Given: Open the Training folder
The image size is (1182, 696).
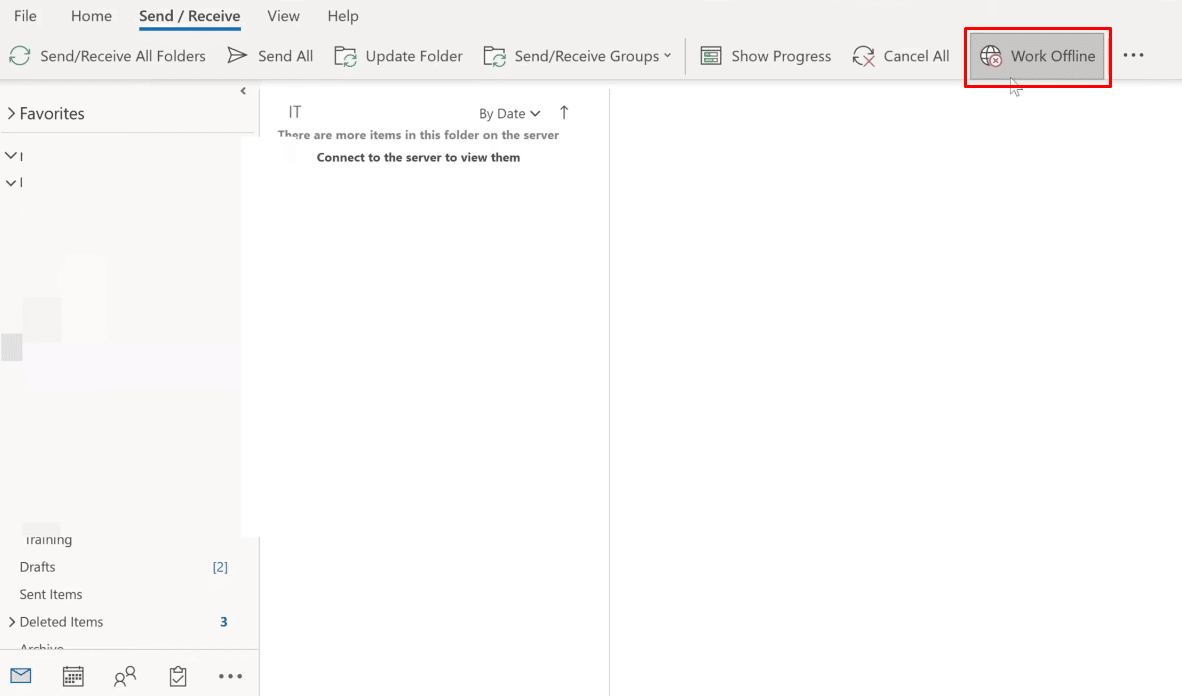Looking at the screenshot, I should point(48,540).
